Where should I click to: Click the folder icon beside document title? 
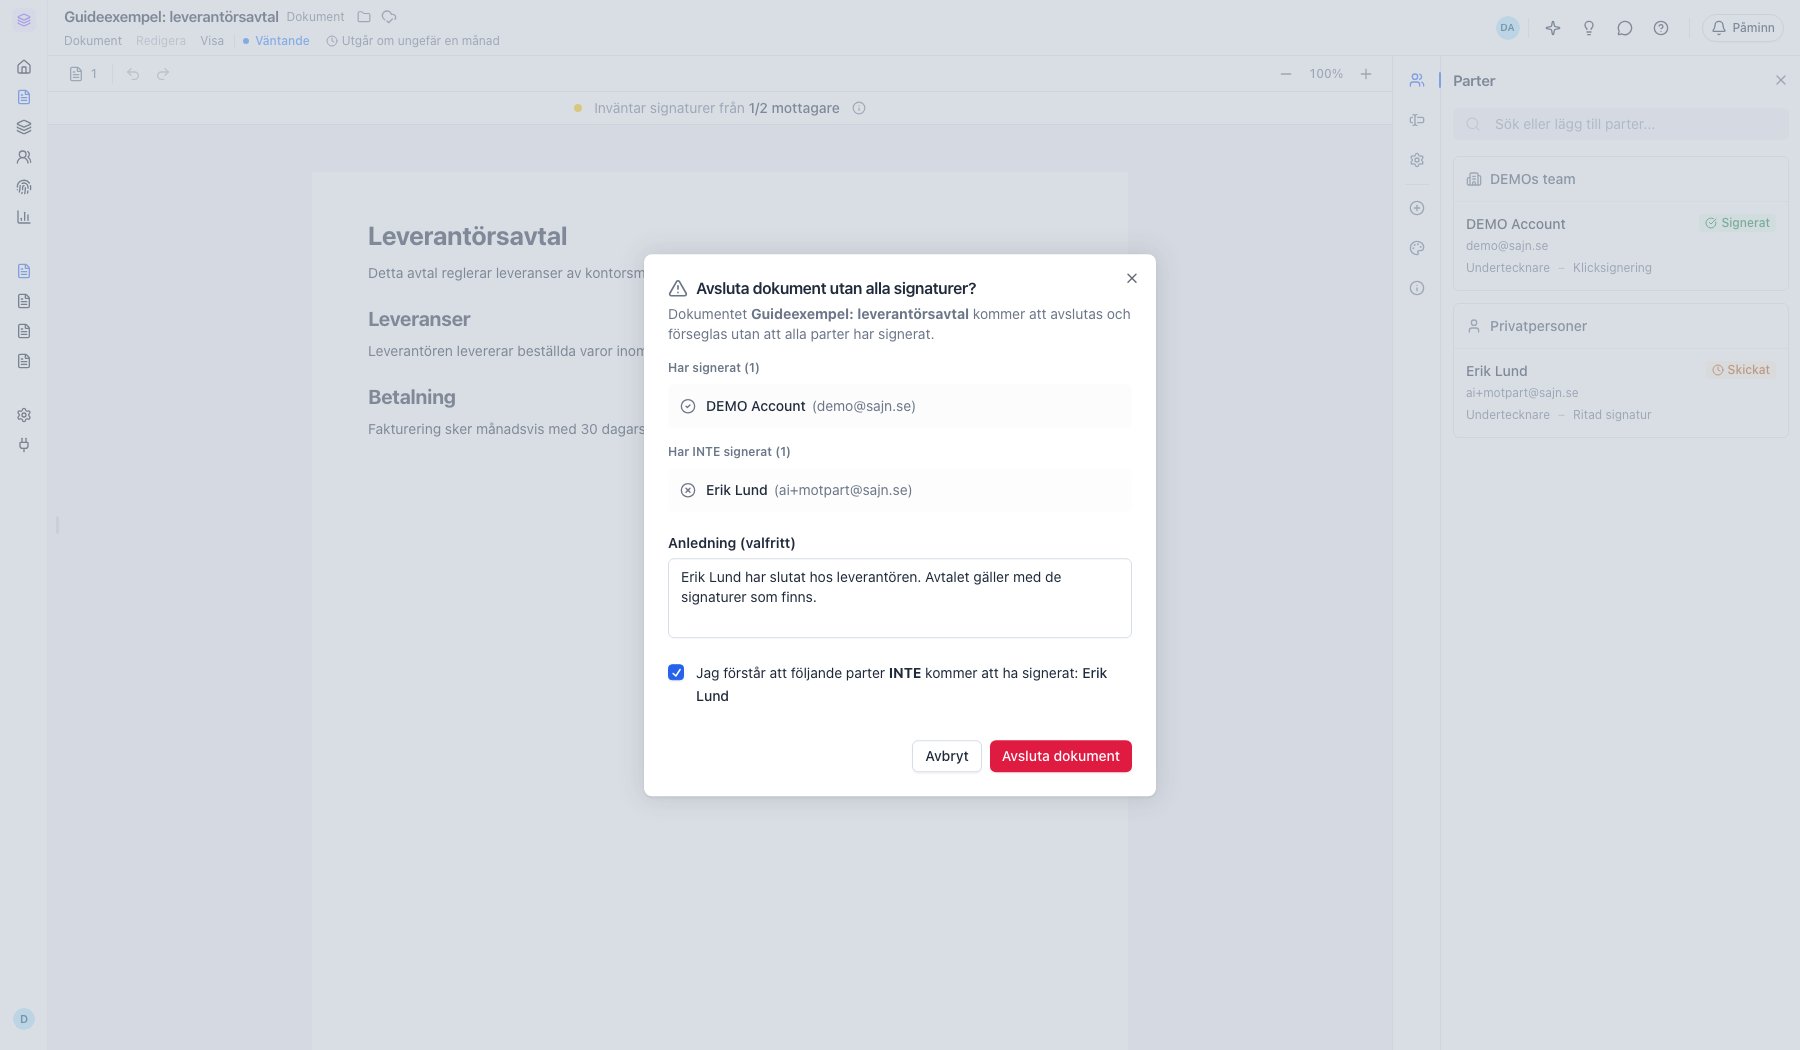pyautogui.click(x=364, y=17)
